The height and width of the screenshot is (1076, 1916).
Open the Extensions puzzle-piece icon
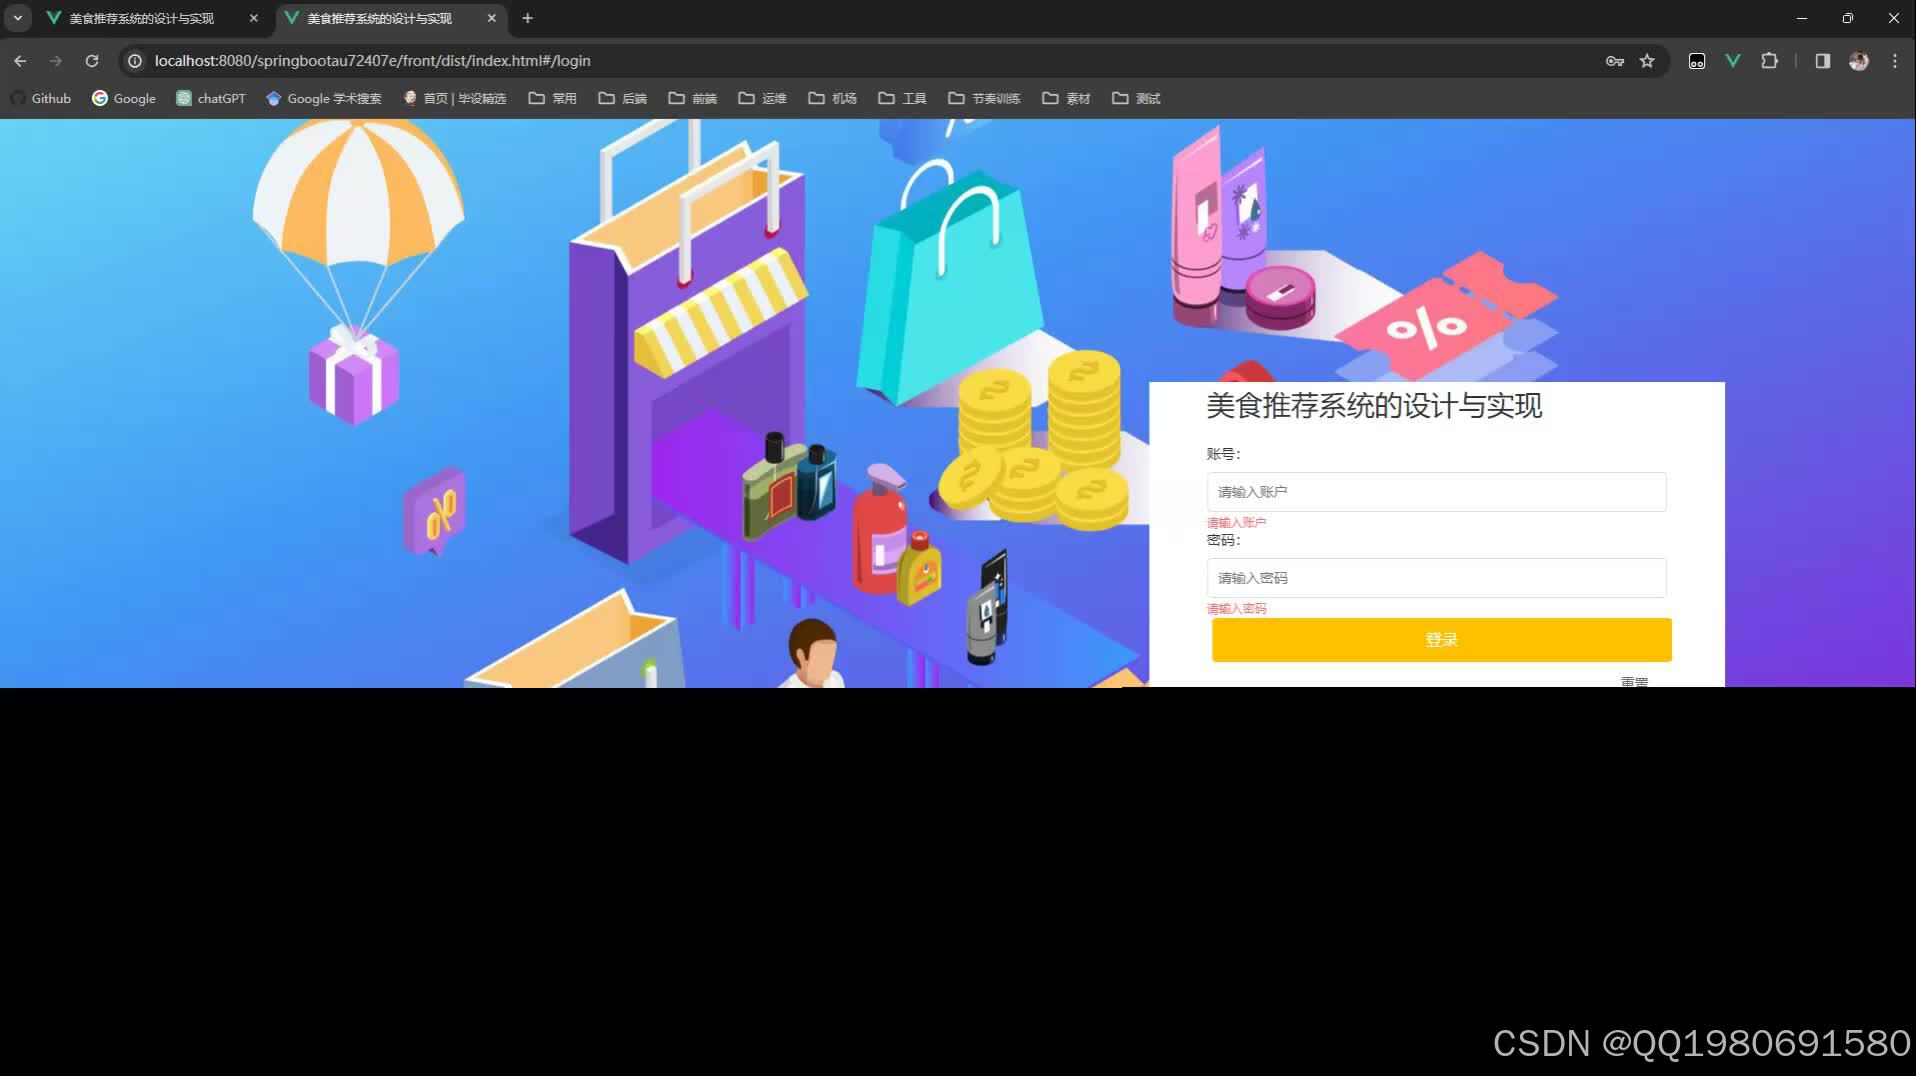tap(1770, 61)
